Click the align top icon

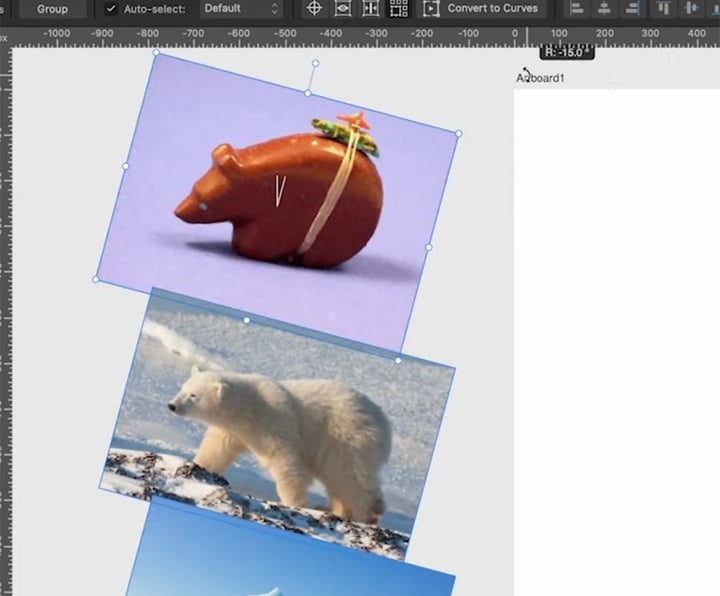pos(663,9)
